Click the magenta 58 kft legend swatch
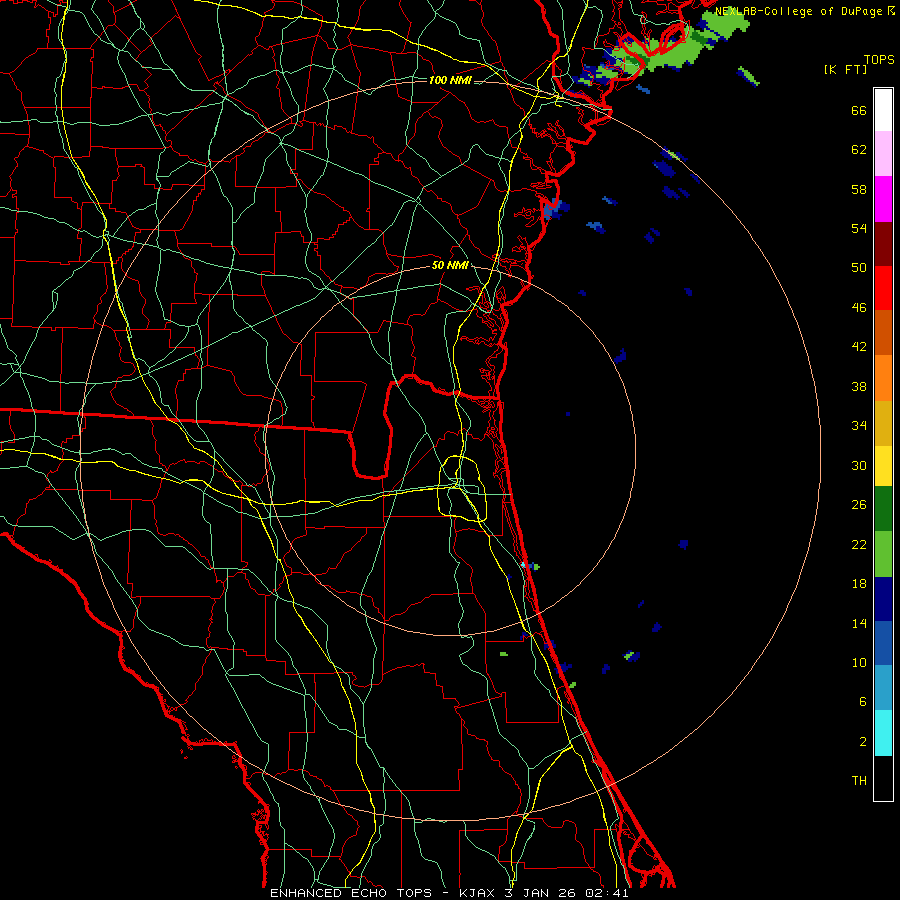The height and width of the screenshot is (900, 900). [883, 199]
